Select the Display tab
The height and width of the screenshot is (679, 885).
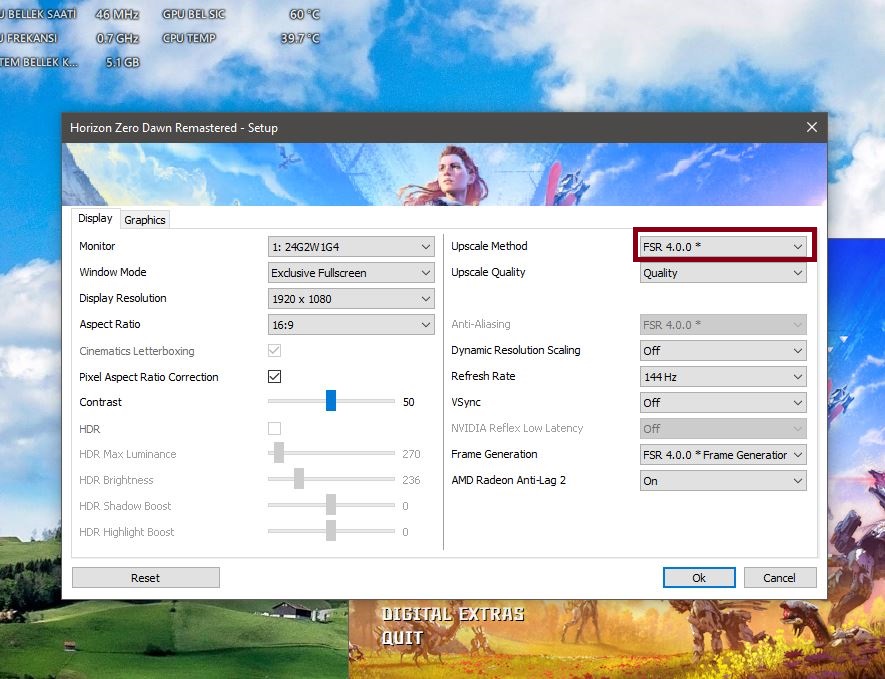click(95, 218)
